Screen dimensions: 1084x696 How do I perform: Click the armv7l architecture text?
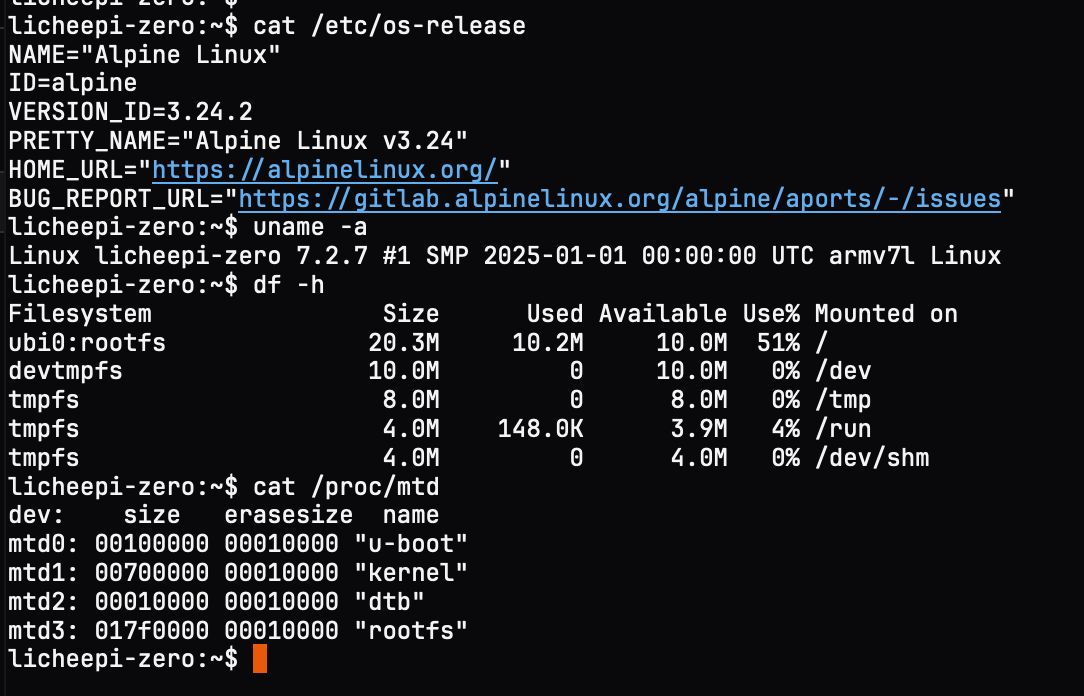tap(871, 256)
